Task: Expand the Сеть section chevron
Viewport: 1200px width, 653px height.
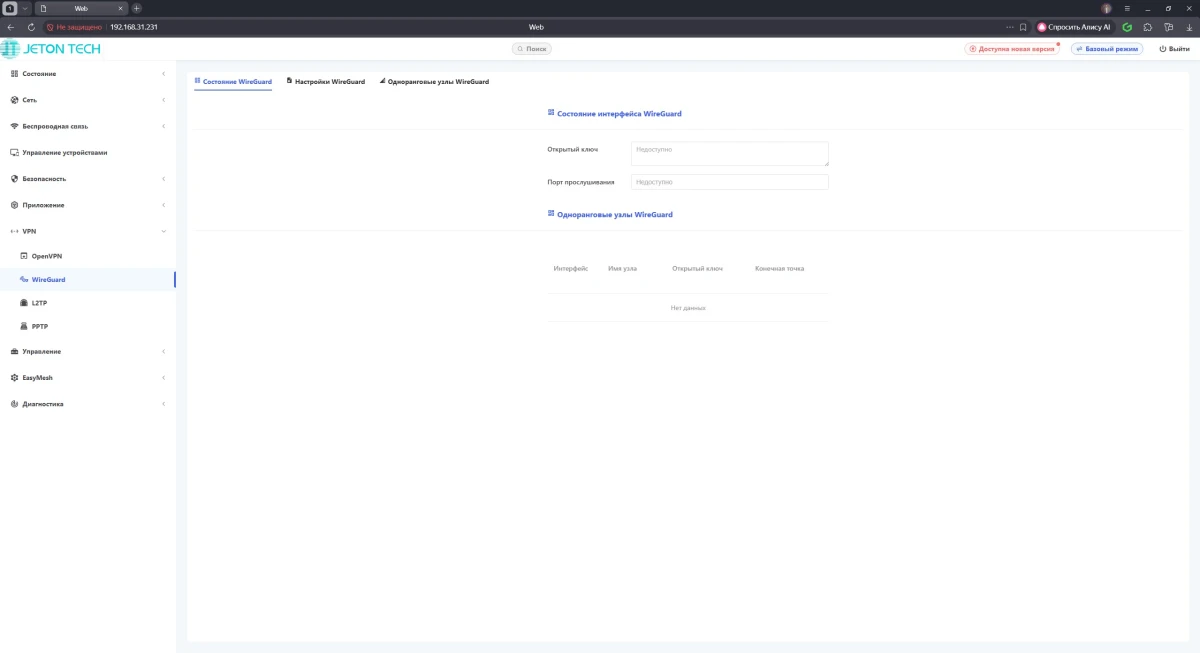Action: (x=163, y=100)
